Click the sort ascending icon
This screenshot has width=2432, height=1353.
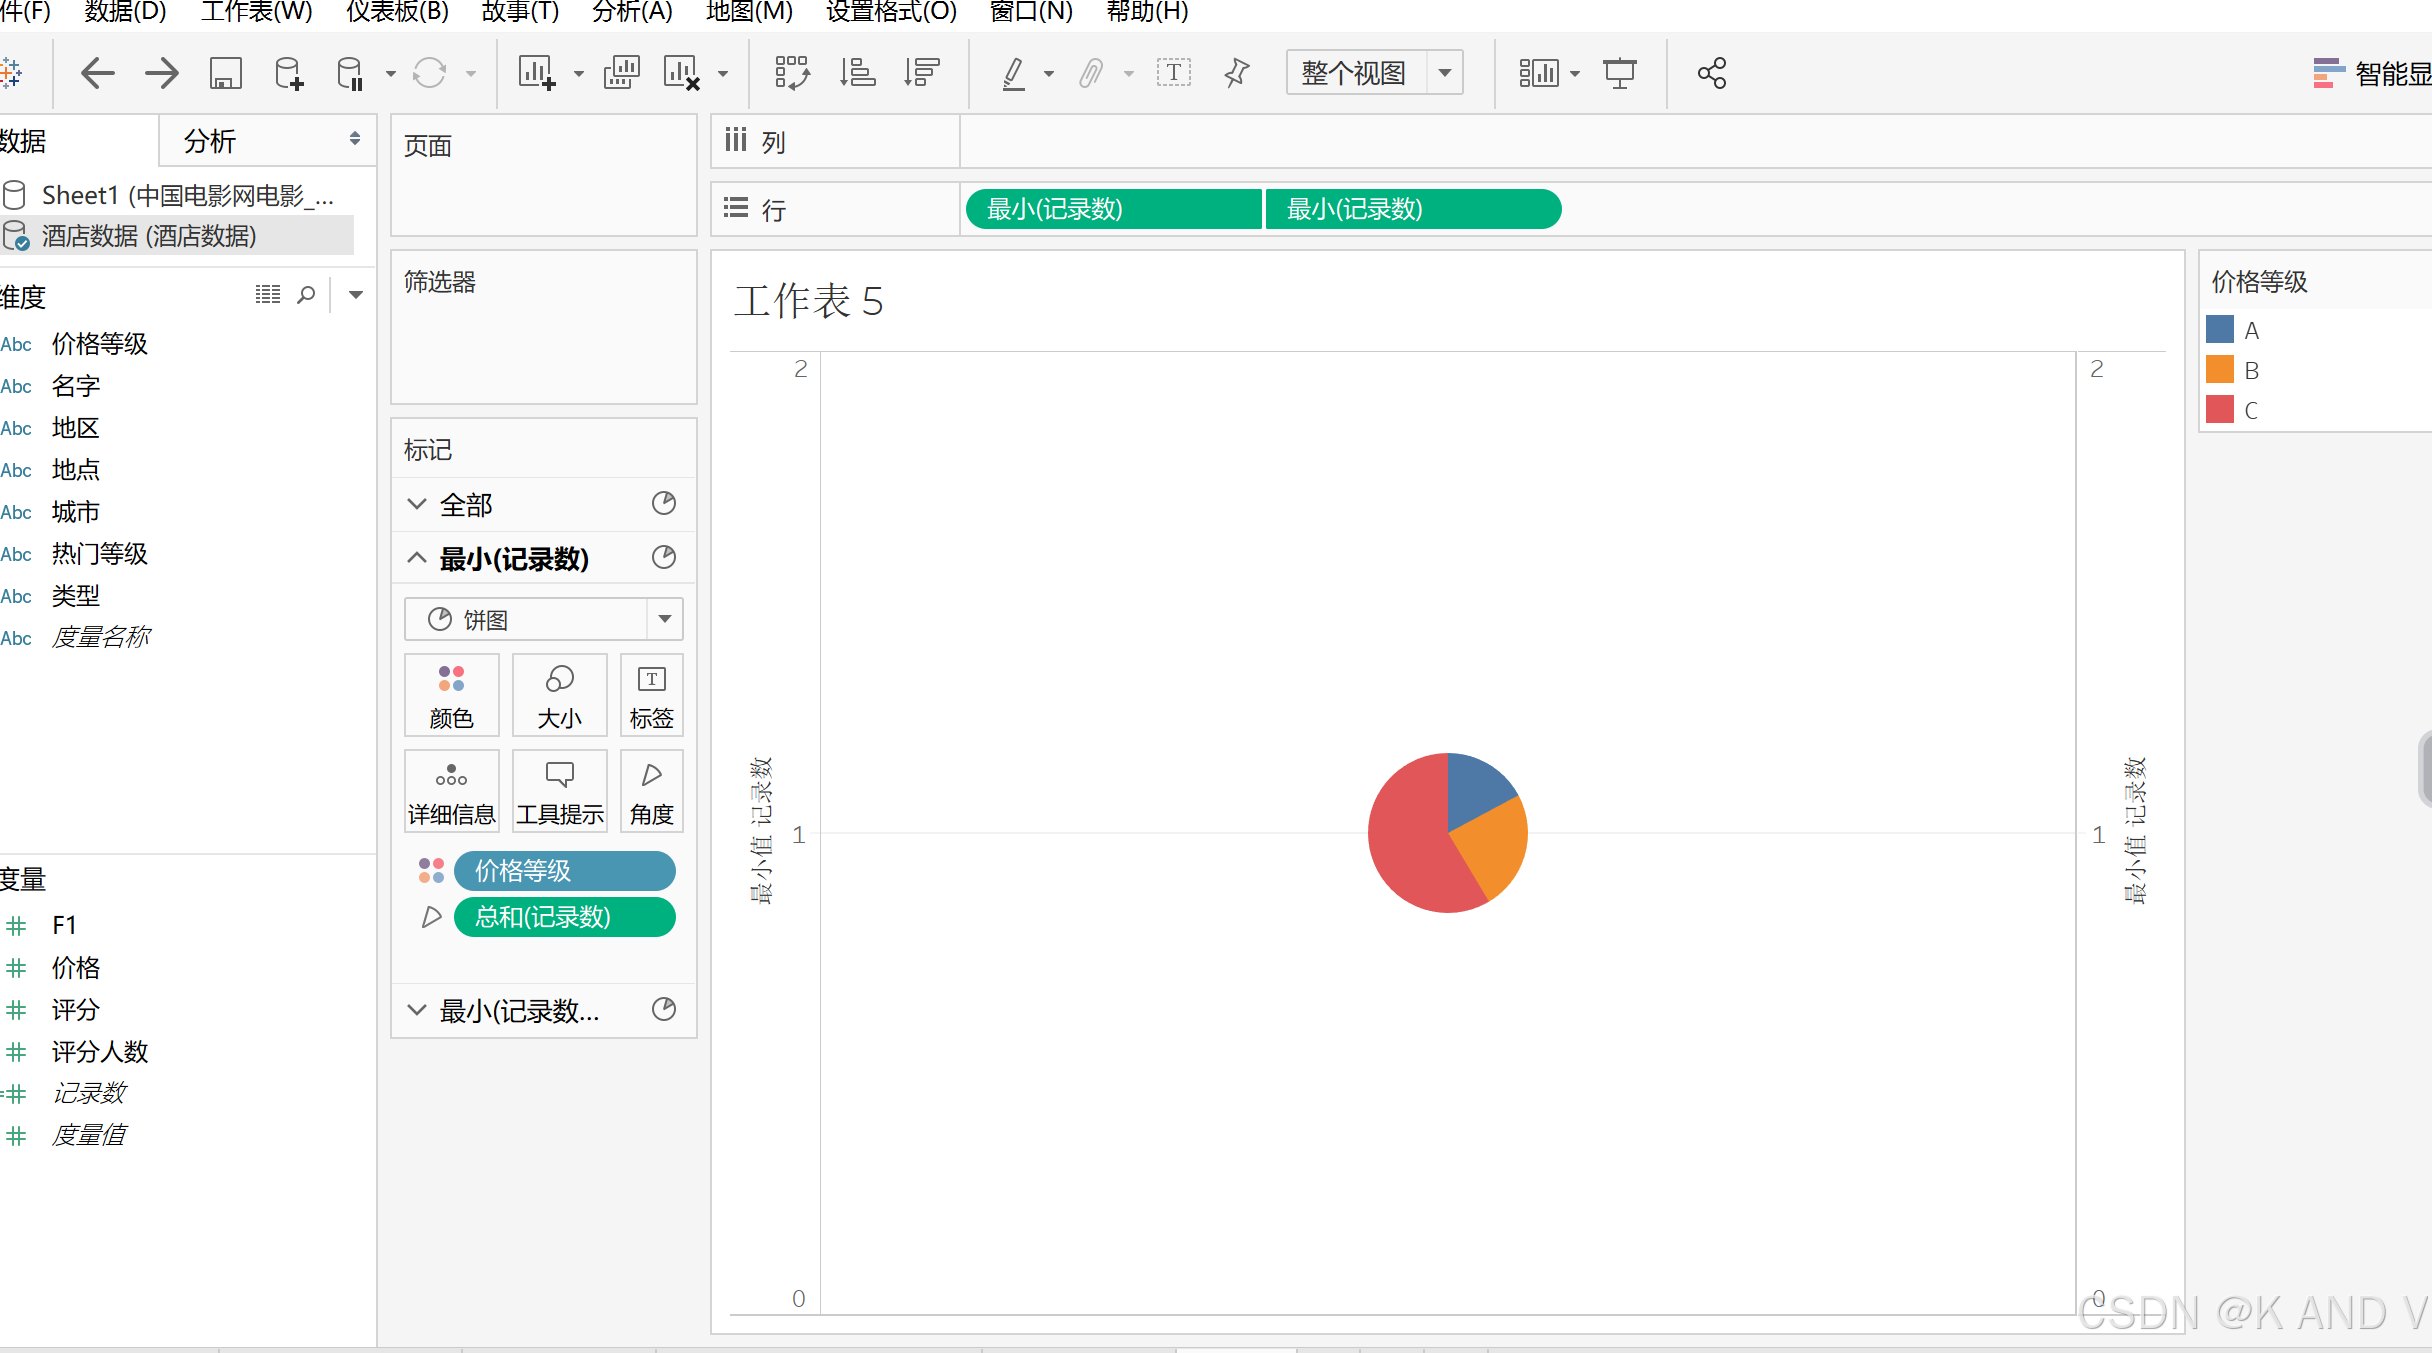coord(857,73)
